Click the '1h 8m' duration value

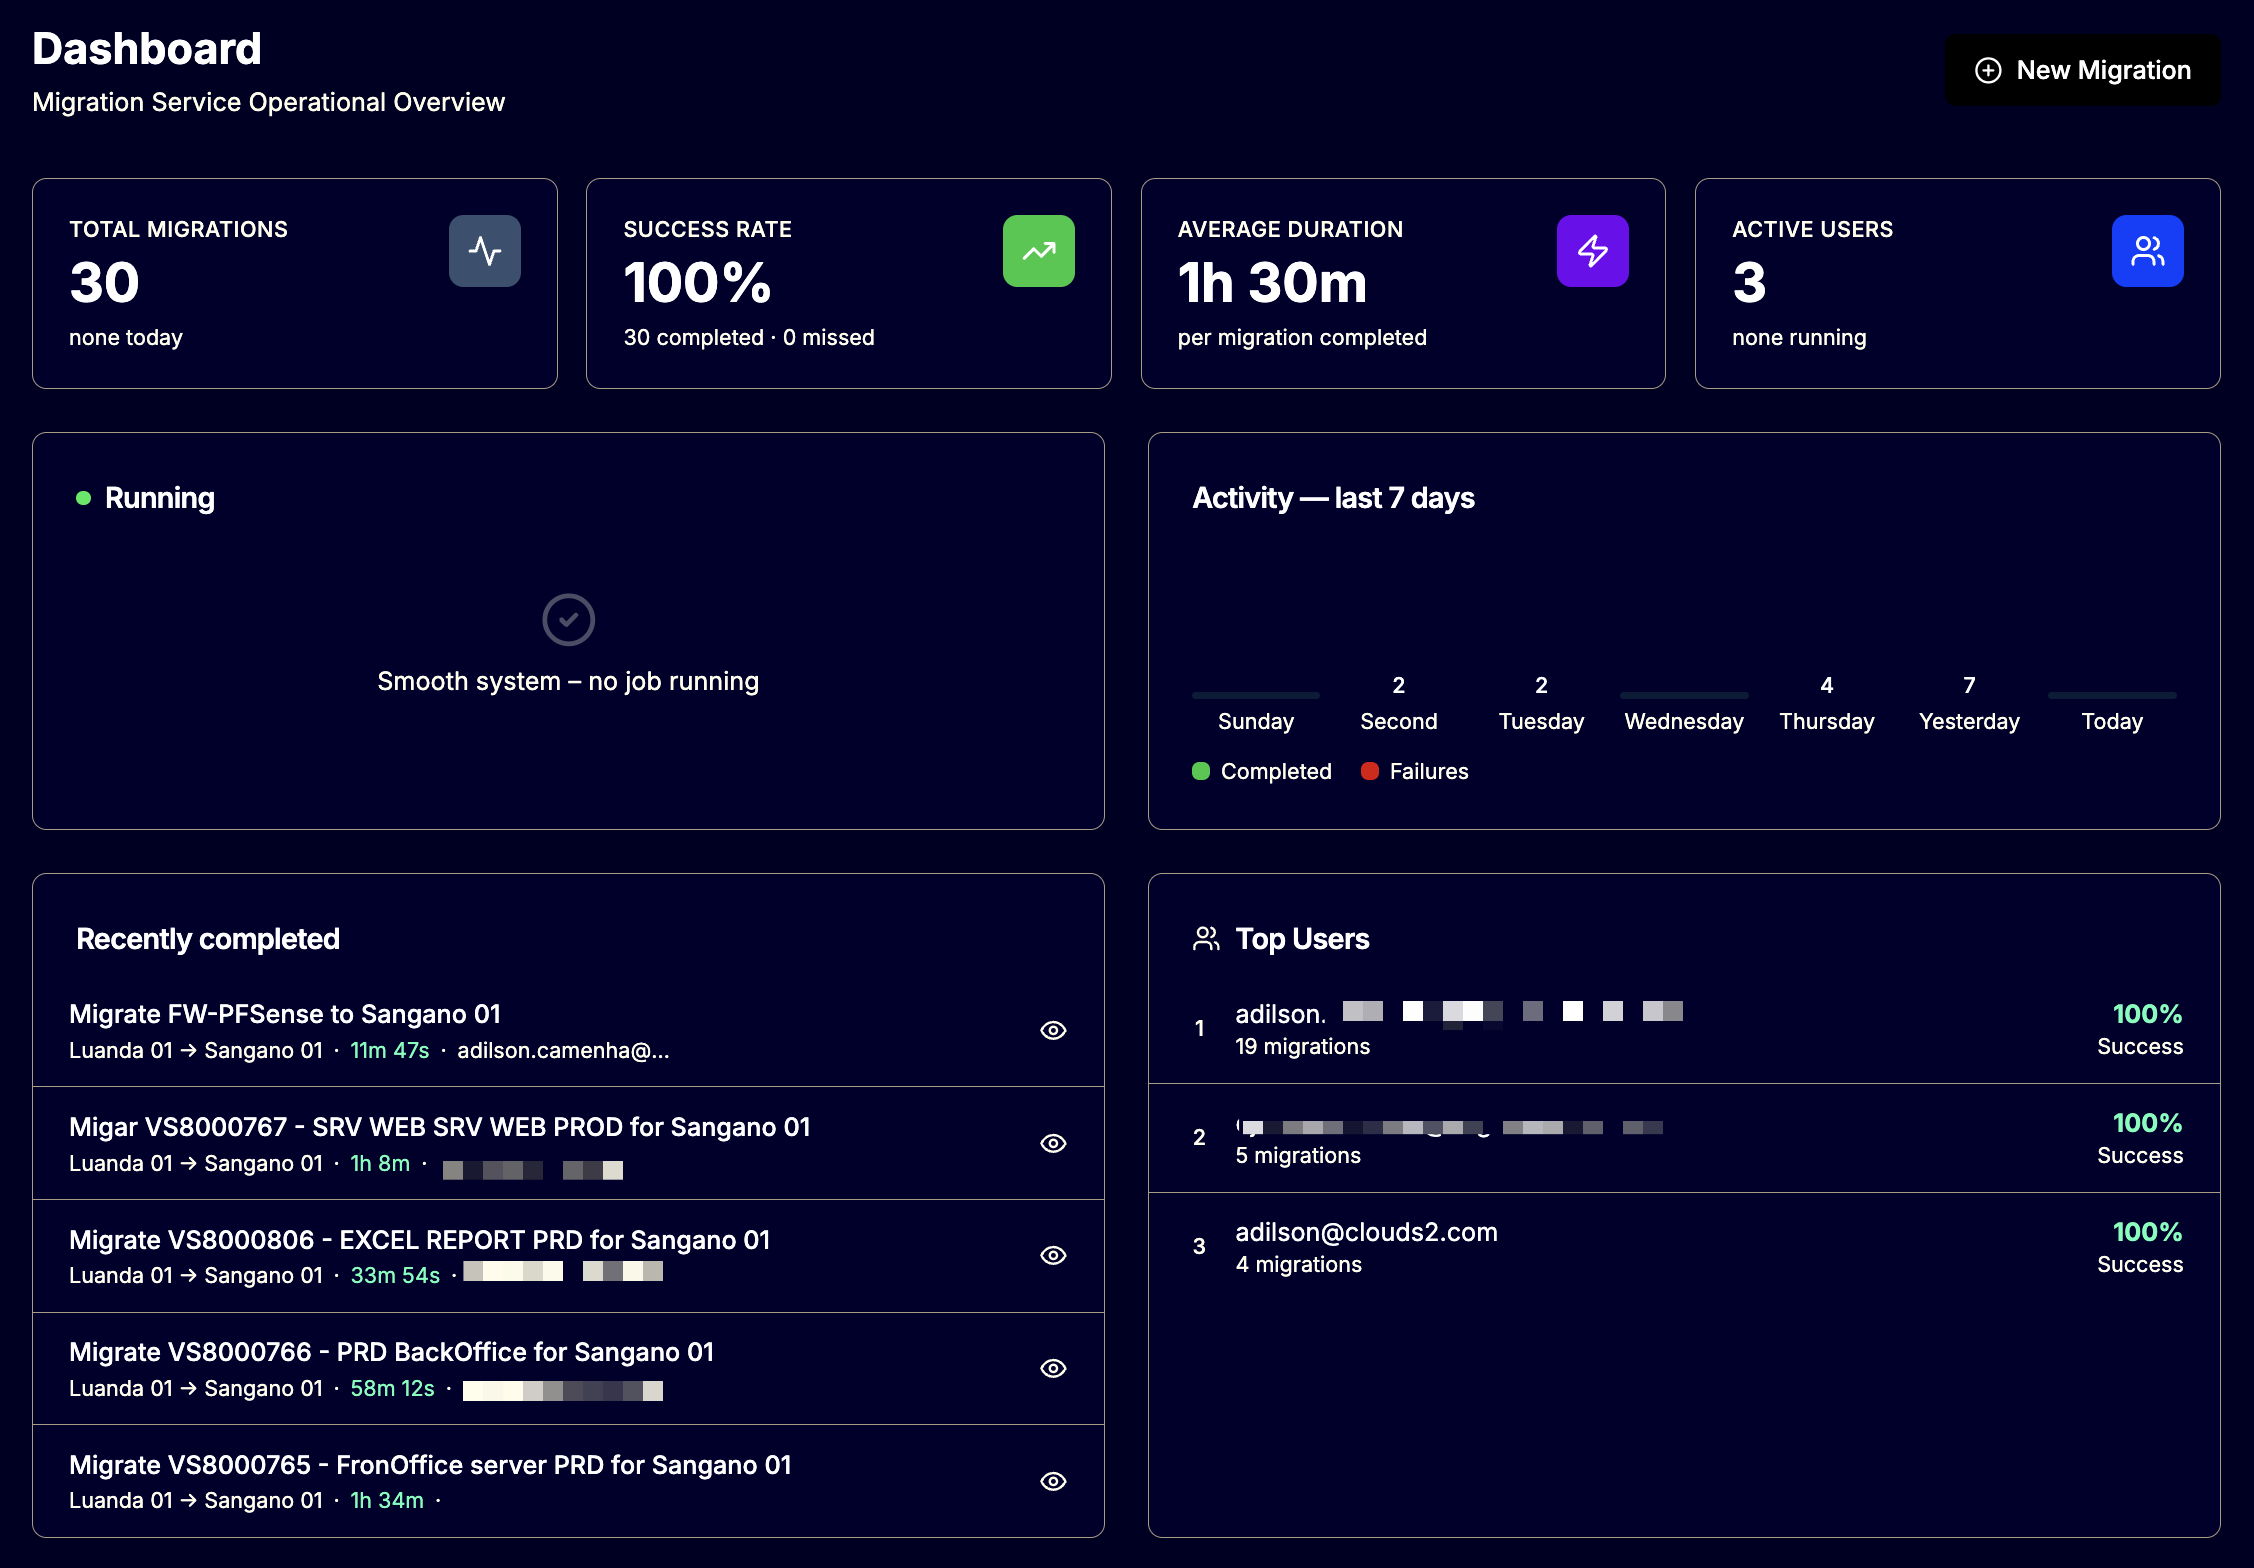point(380,1163)
